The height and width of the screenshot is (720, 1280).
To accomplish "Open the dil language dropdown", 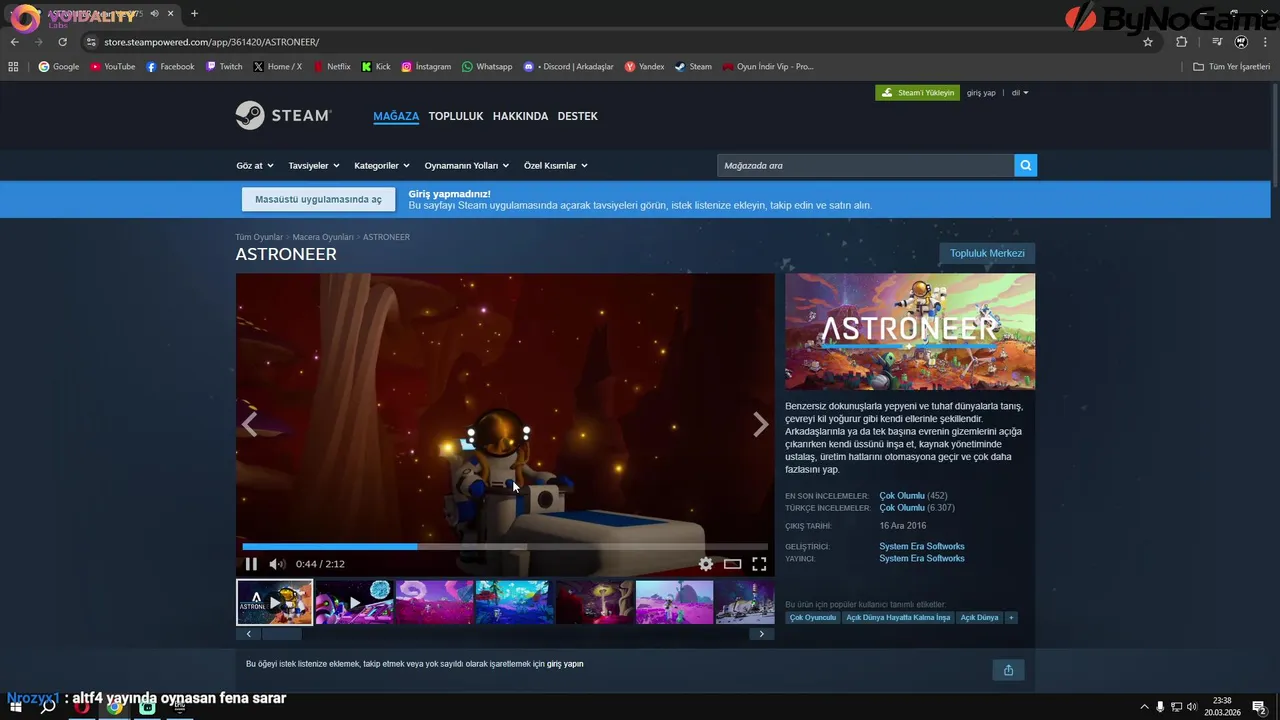I will point(1020,93).
